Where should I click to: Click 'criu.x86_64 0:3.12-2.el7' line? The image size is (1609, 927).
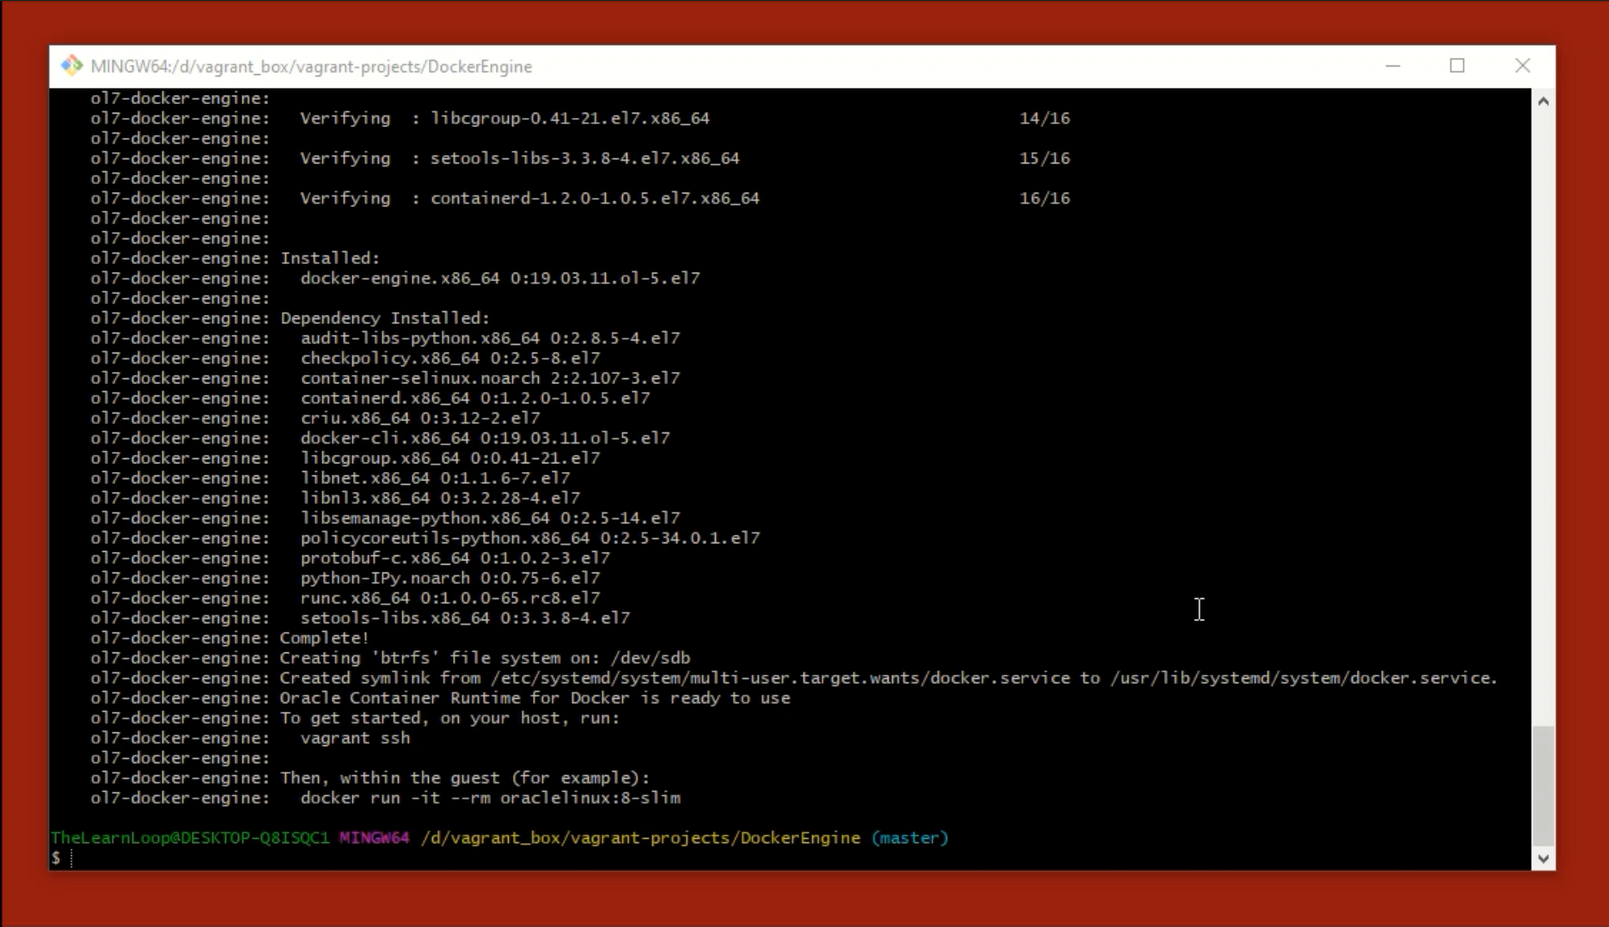coord(420,418)
